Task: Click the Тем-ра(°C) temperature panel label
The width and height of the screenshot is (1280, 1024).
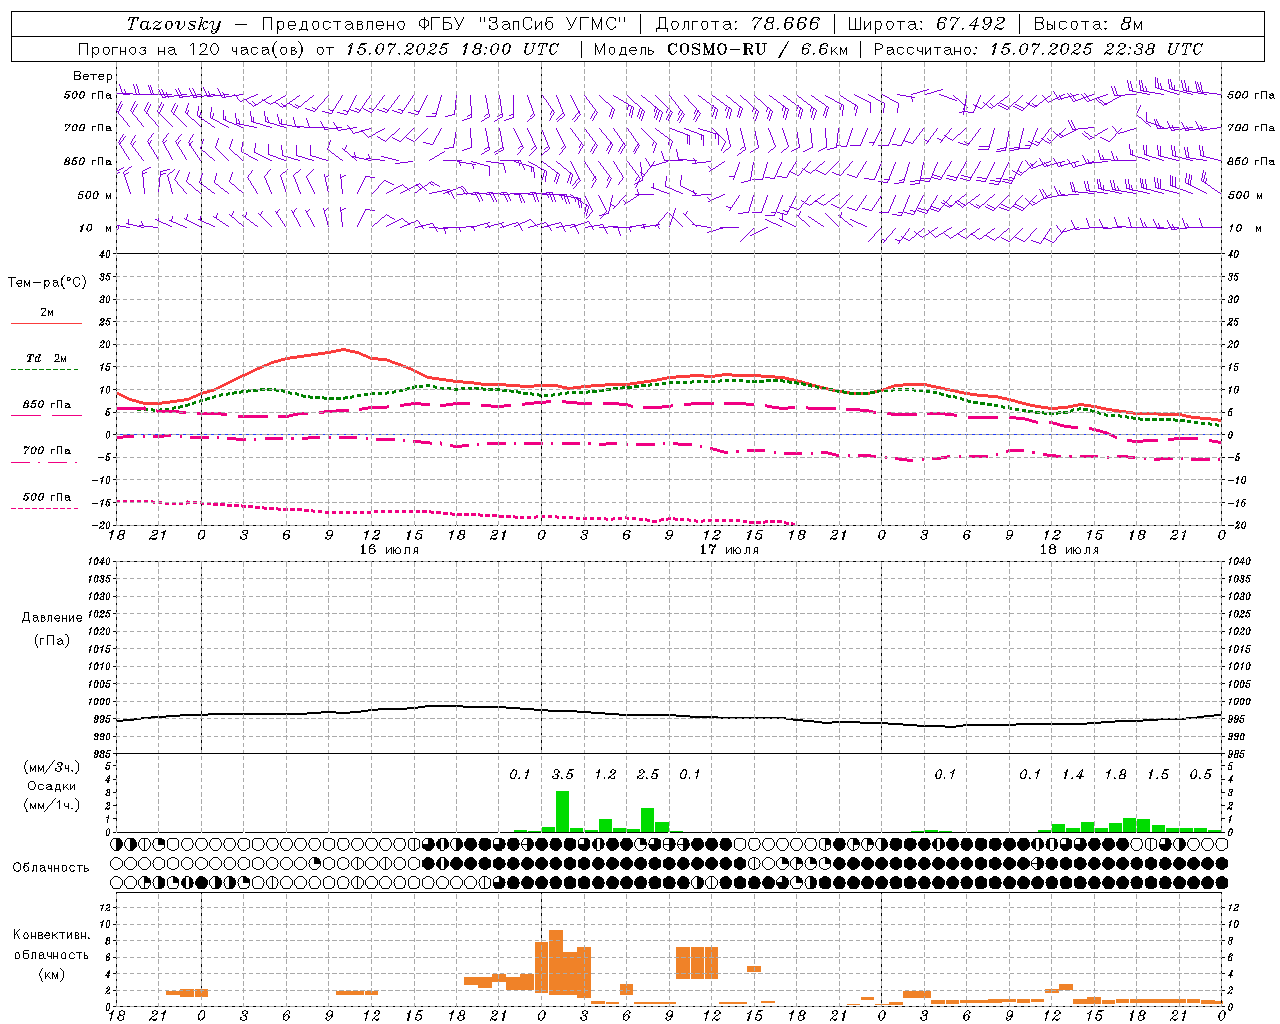Action: pyautogui.click(x=47, y=282)
